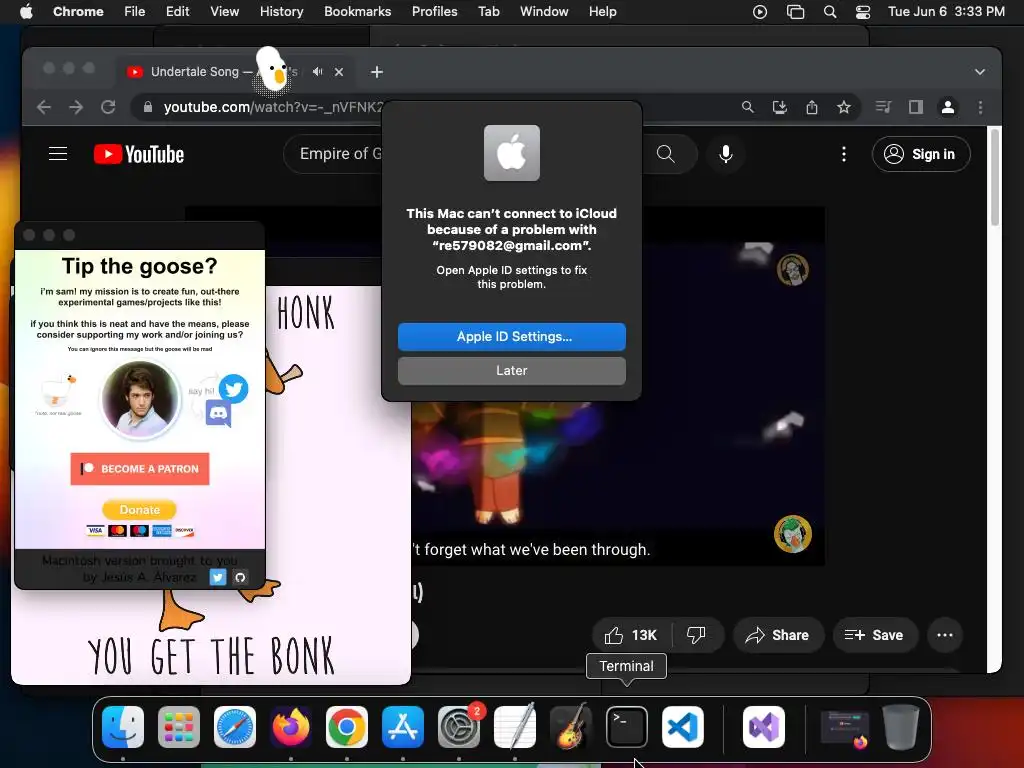Open the Trash in the Dock

901,727
